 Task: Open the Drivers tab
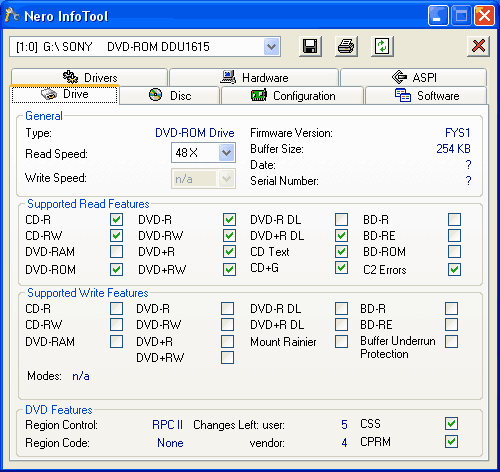pyautogui.click(x=89, y=77)
